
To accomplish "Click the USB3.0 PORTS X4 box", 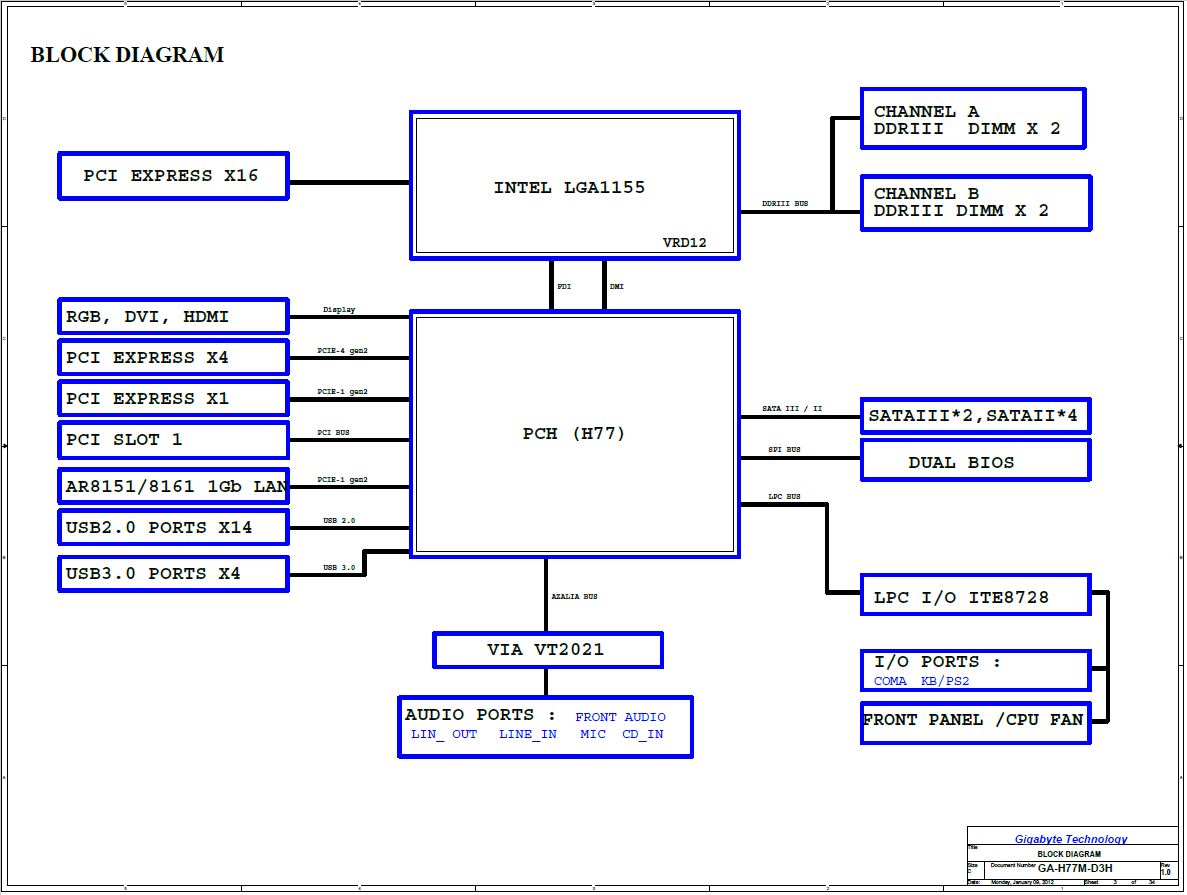I will [x=173, y=574].
